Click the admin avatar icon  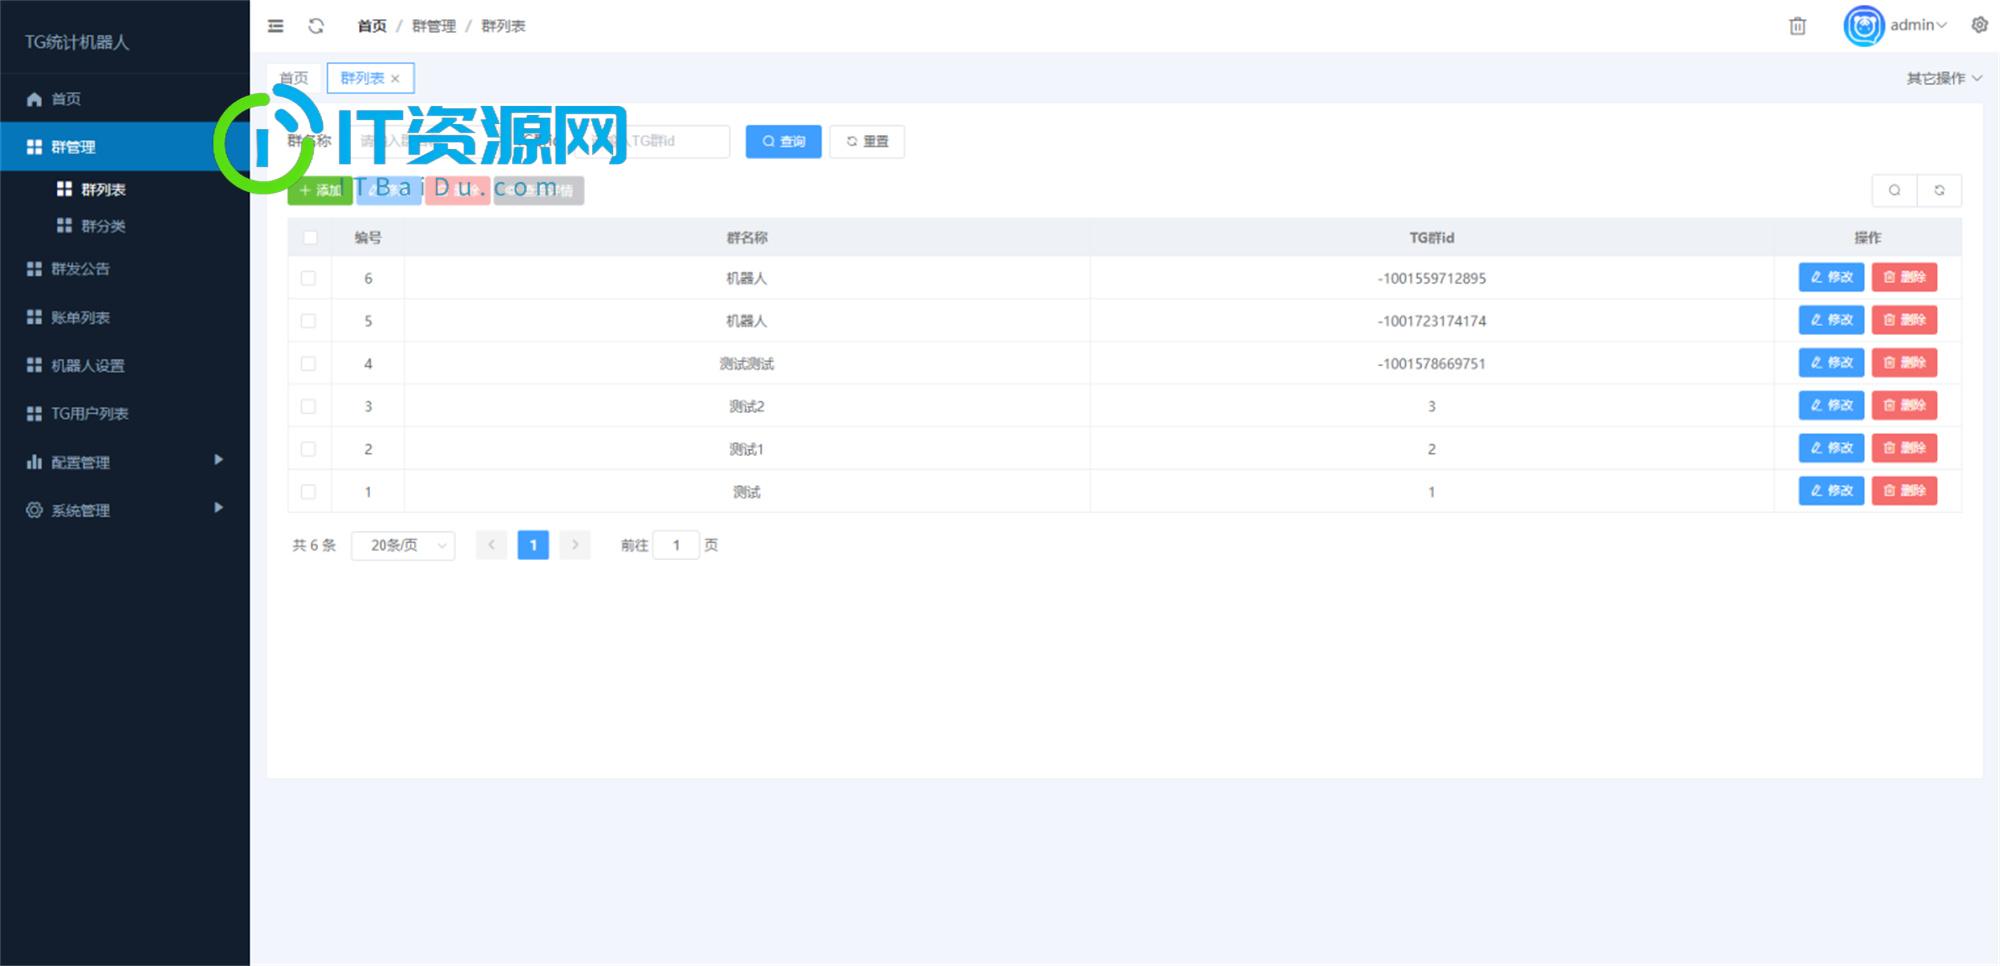(1864, 26)
